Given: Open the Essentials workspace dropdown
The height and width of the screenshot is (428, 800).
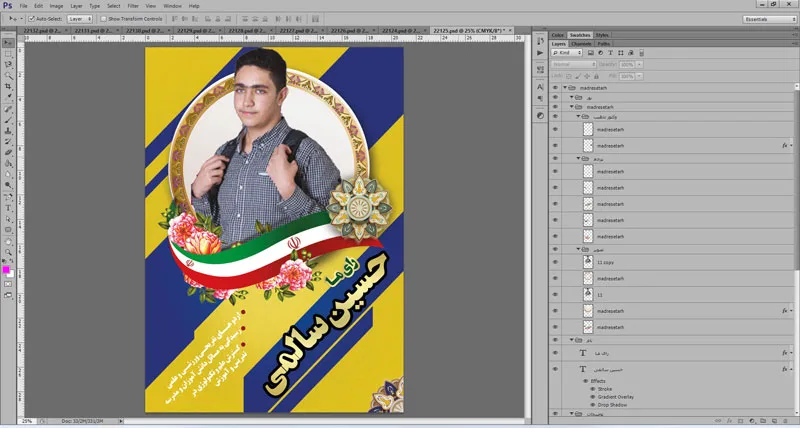Looking at the screenshot, I should coord(769,19).
